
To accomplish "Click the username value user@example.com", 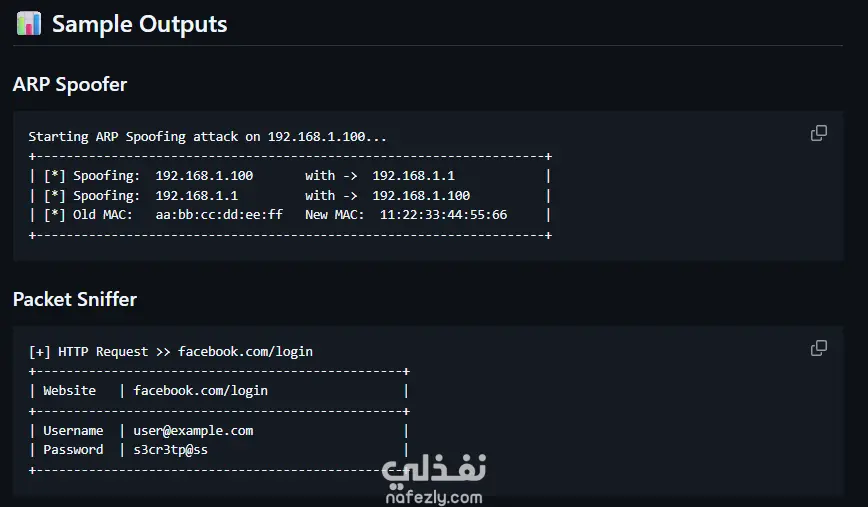I will coord(193,430).
